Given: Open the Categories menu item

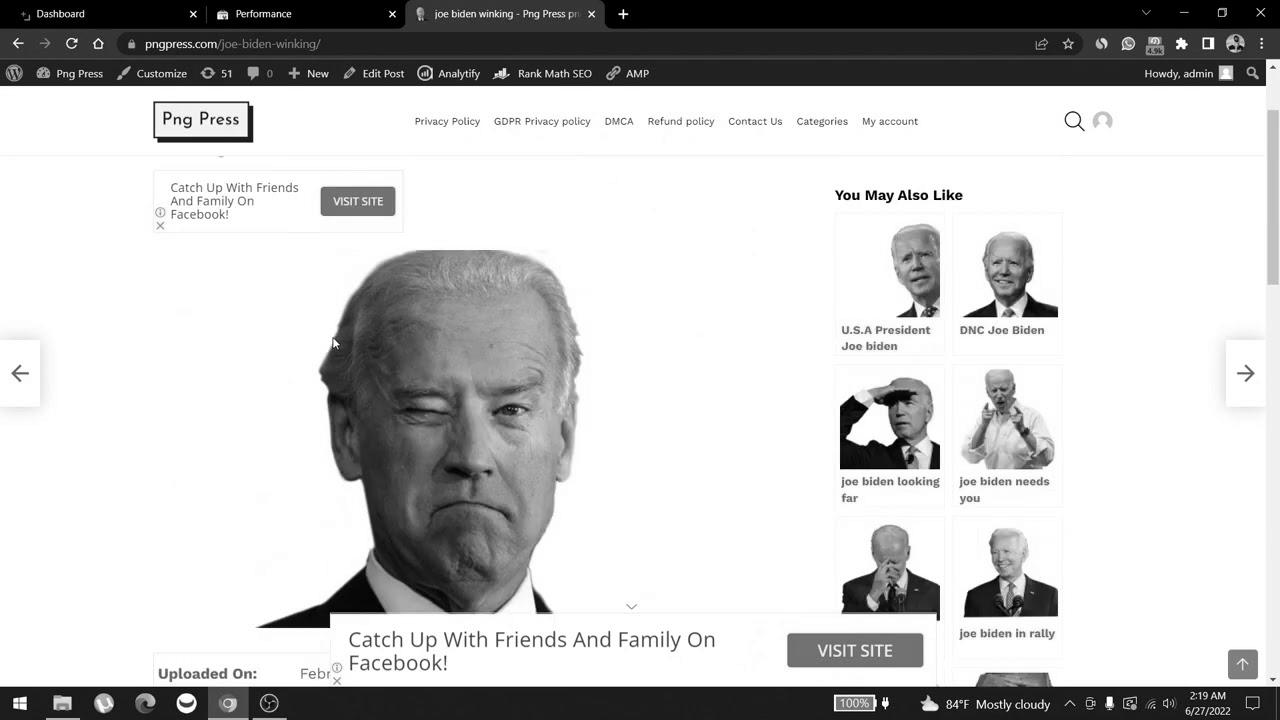Looking at the screenshot, I should (x=821, y=121).
